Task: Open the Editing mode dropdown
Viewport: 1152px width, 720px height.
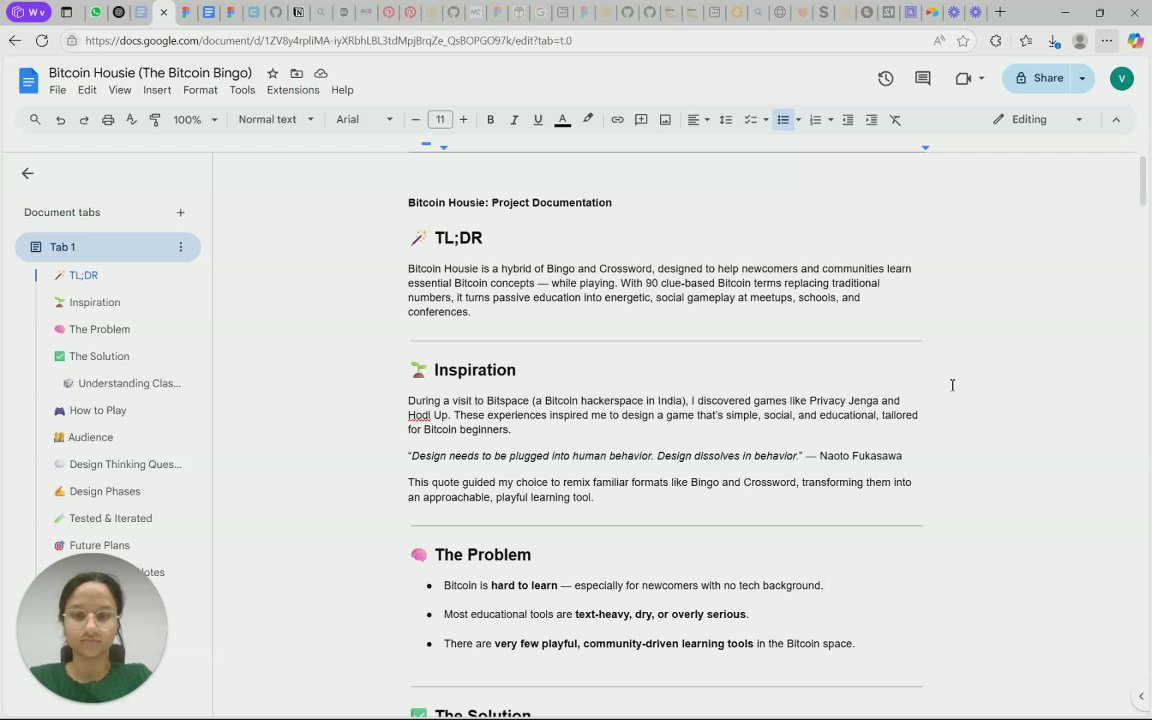Action: [x=1037, y=119]
